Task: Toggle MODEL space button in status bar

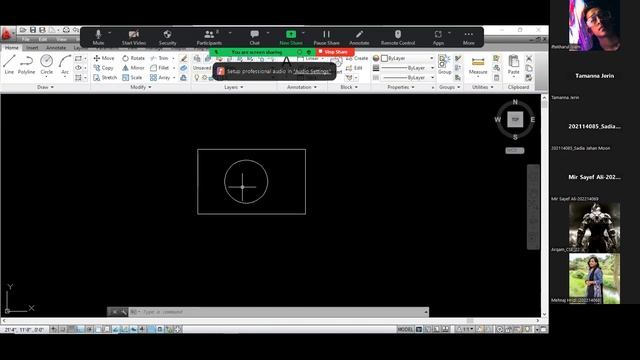Action: coord(405,329)
